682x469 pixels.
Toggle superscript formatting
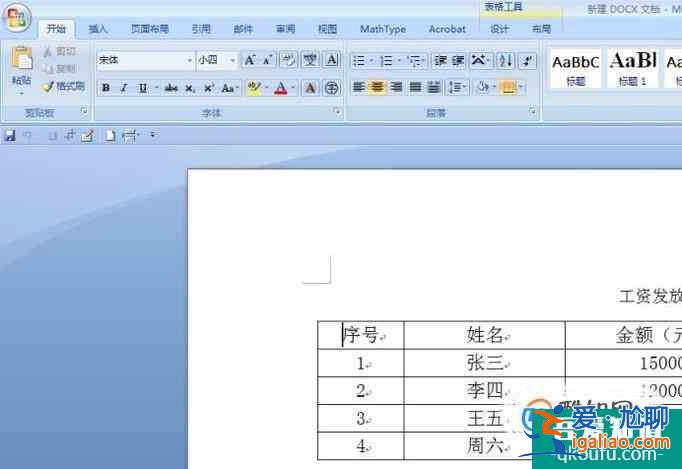(x=209, y=88)
